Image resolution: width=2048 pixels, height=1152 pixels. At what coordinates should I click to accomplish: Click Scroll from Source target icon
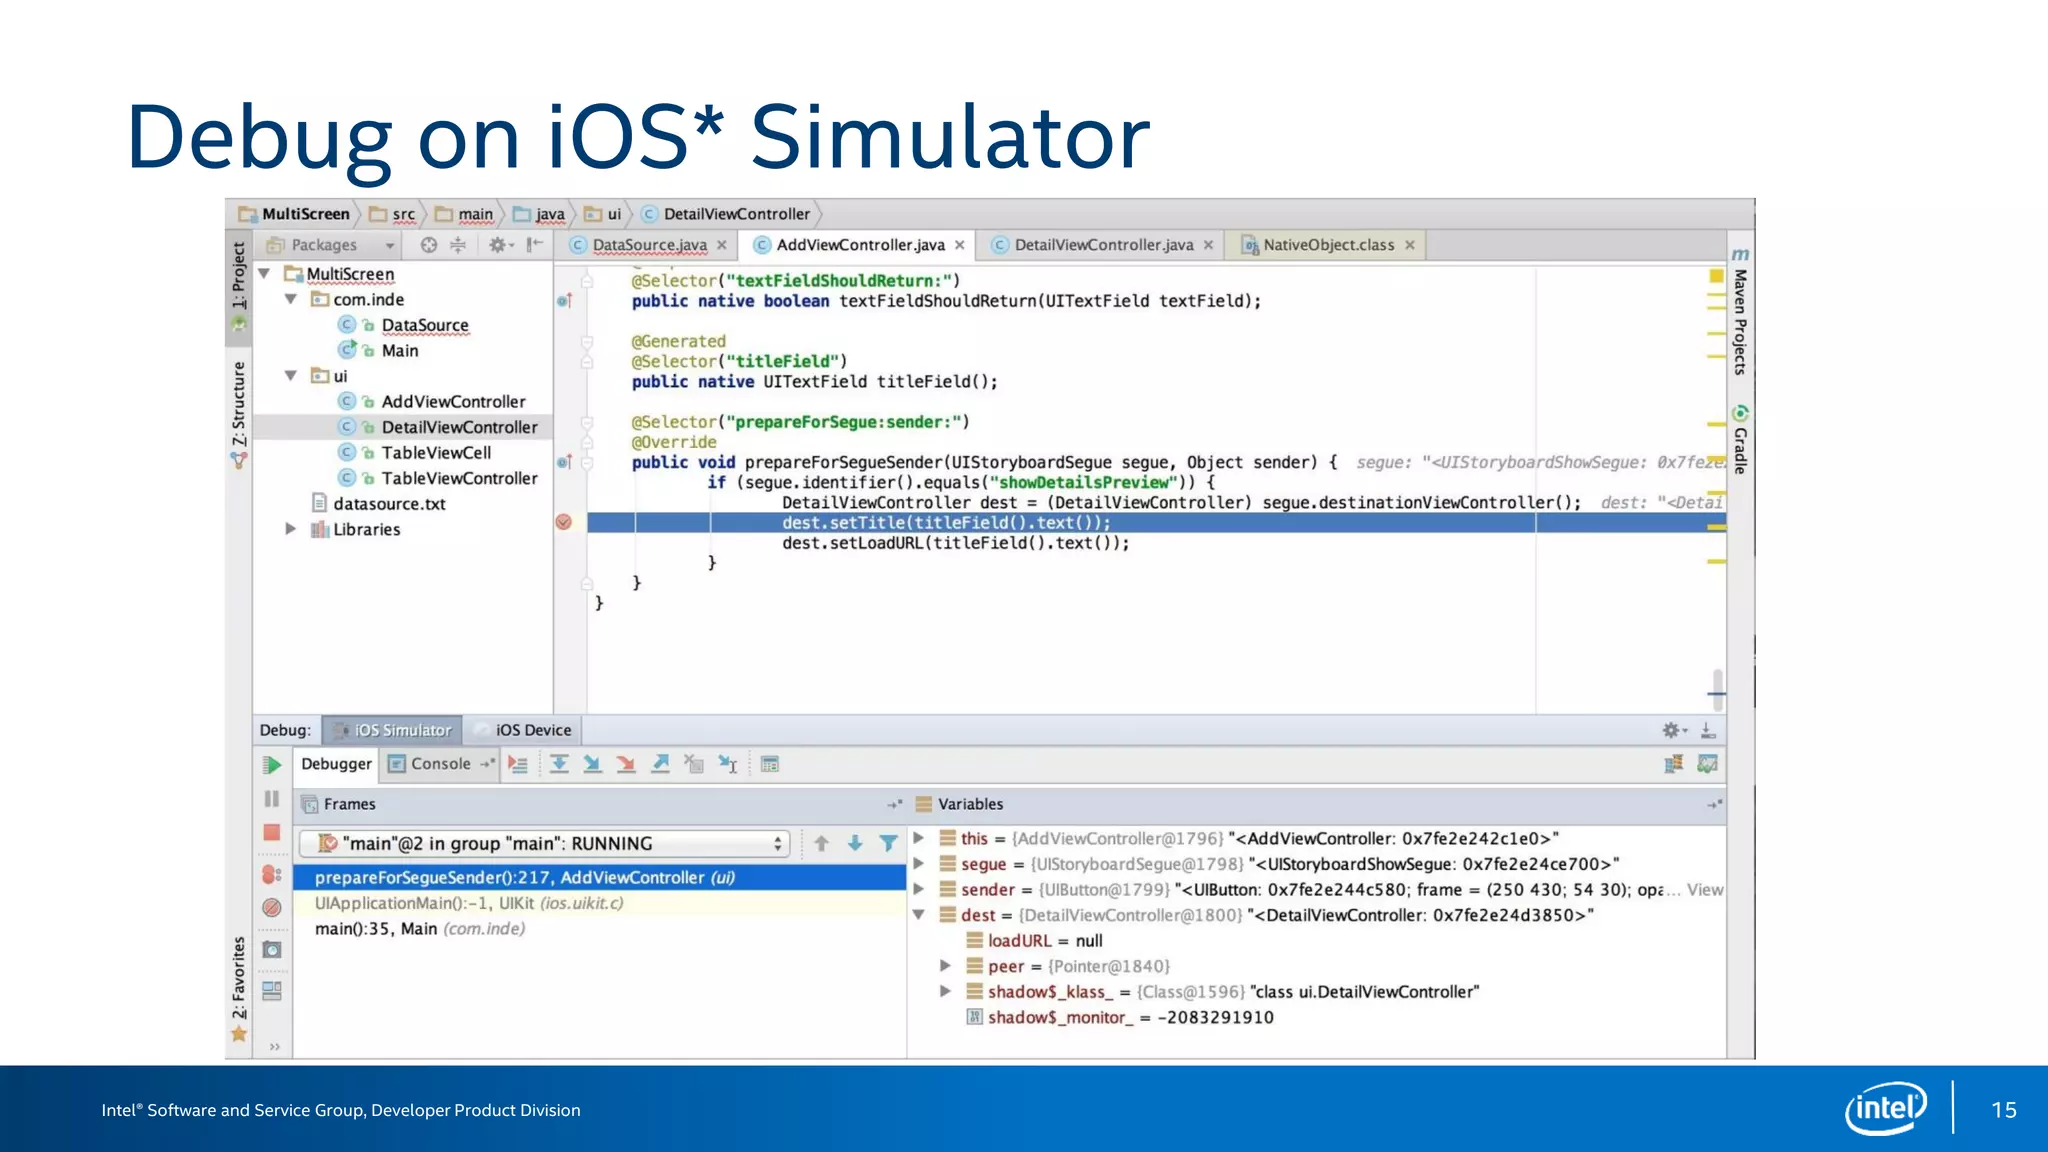[x=429, y=245]
